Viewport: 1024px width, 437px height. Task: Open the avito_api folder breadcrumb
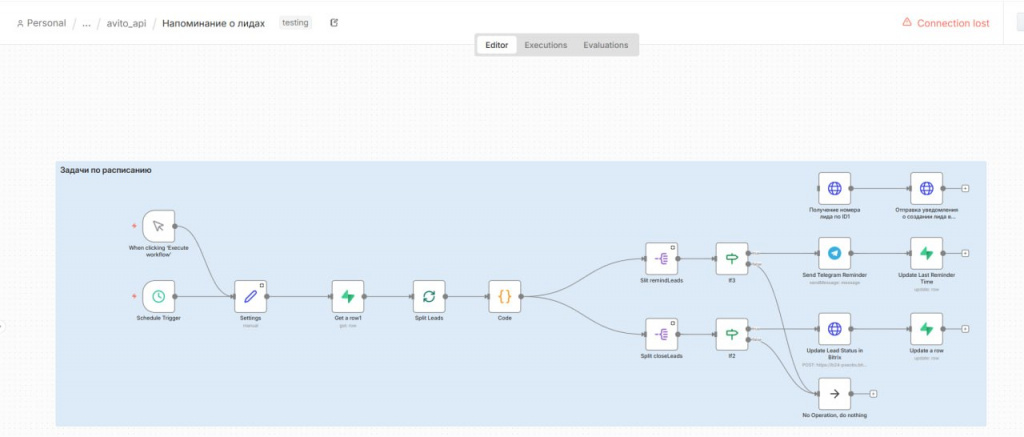[126, 24]
